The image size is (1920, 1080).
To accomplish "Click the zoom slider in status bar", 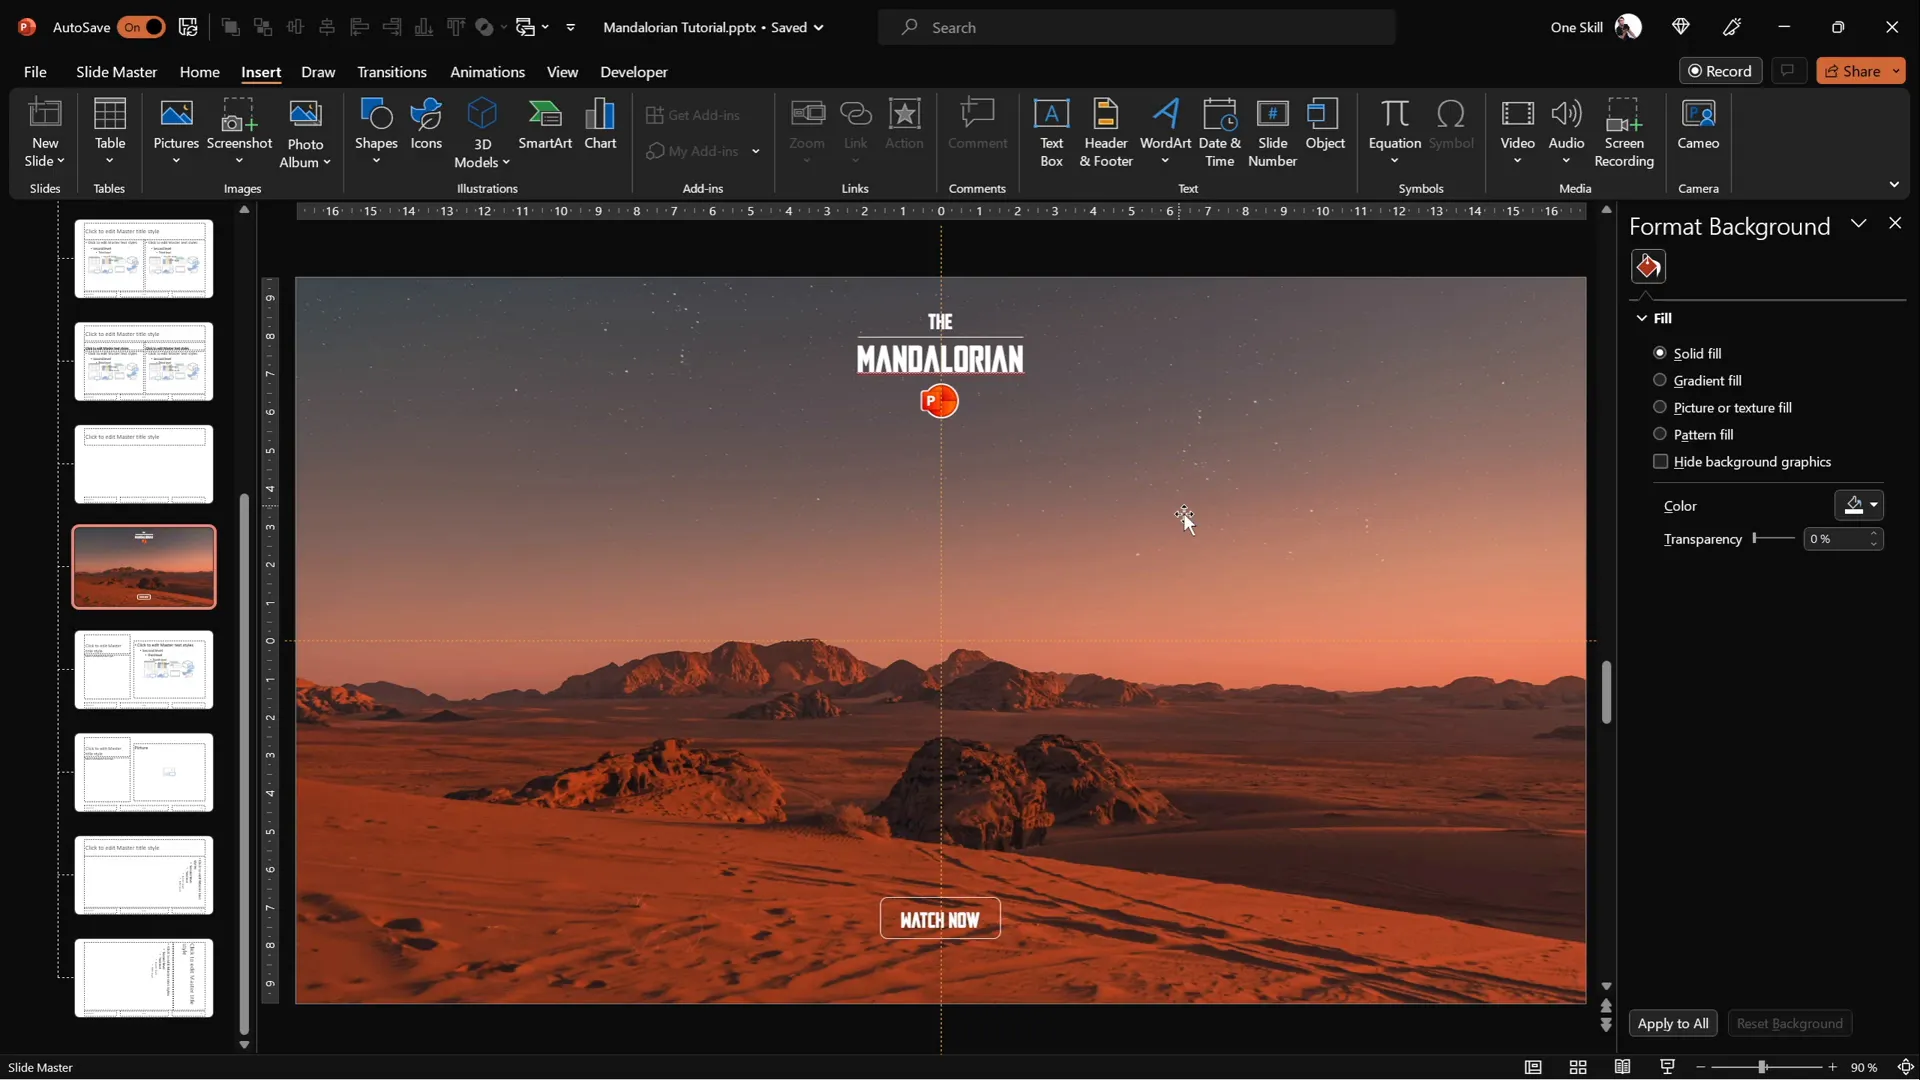I will pos(1765,1067).
